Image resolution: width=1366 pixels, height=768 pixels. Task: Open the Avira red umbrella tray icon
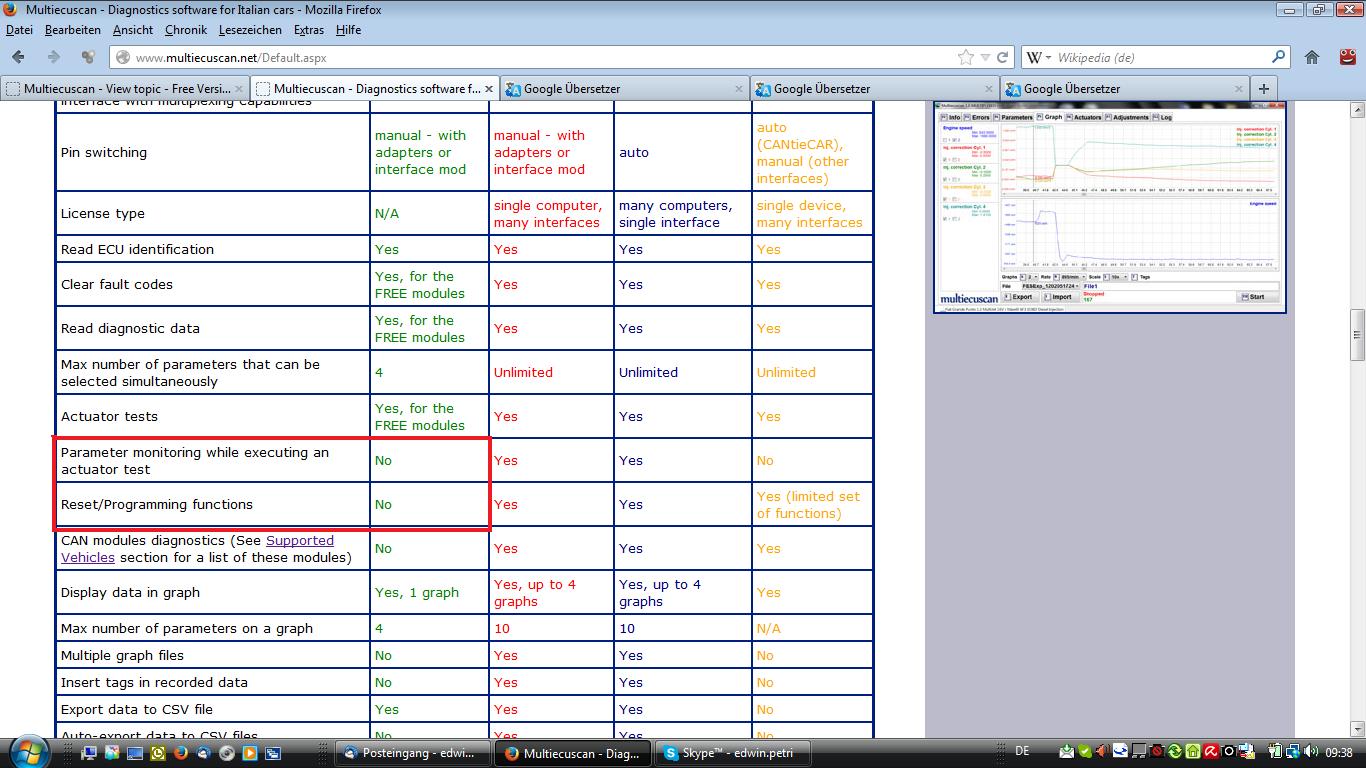(x=1211, y=751)
